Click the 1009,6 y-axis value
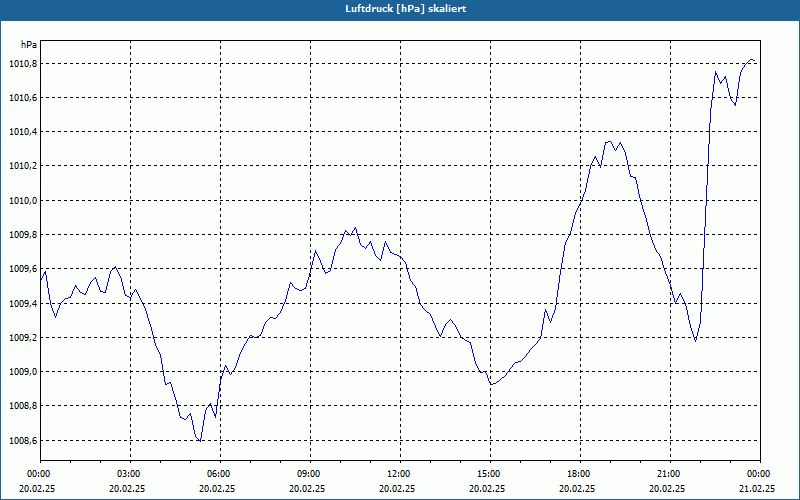This screenshot has height=500, width=800. (23, 269)
